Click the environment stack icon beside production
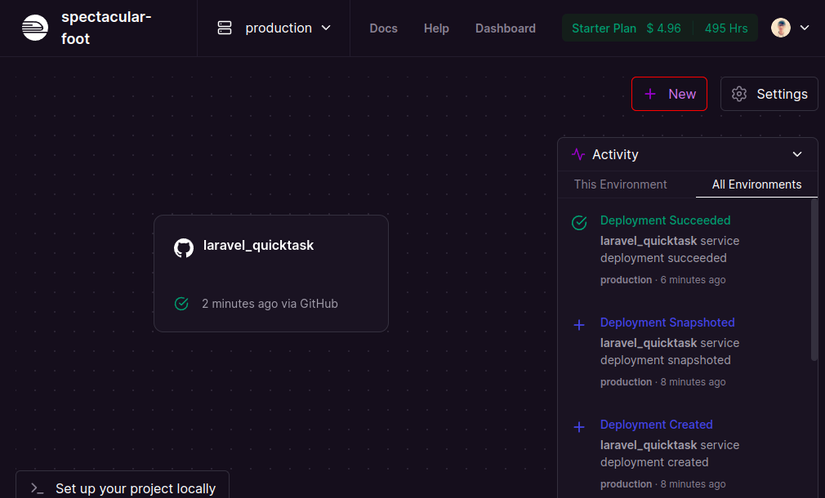The height and width of the screenshot is (498, 825). [225, 28]
